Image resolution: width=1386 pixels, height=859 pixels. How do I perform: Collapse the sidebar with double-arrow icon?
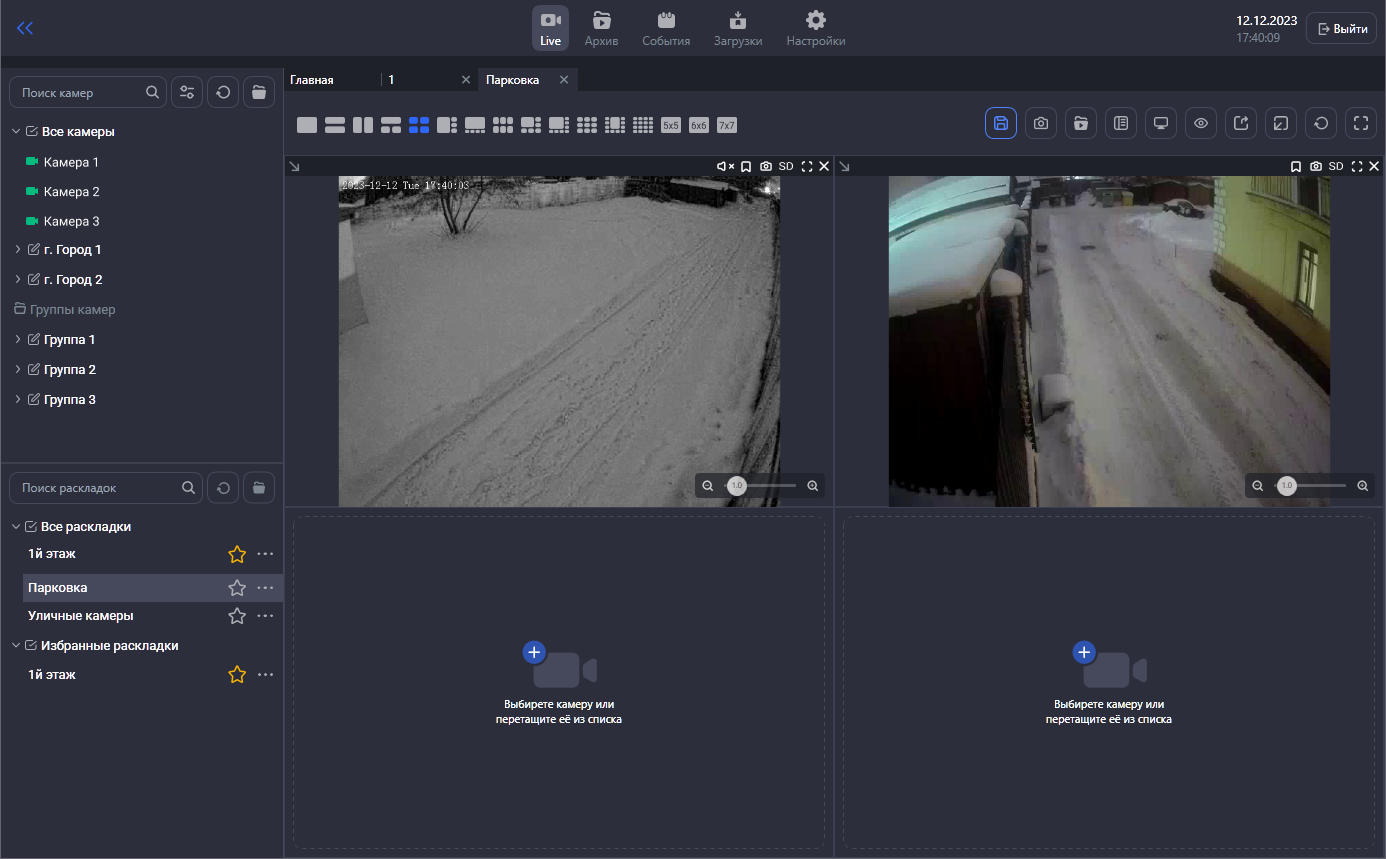(x=25, y=29)
